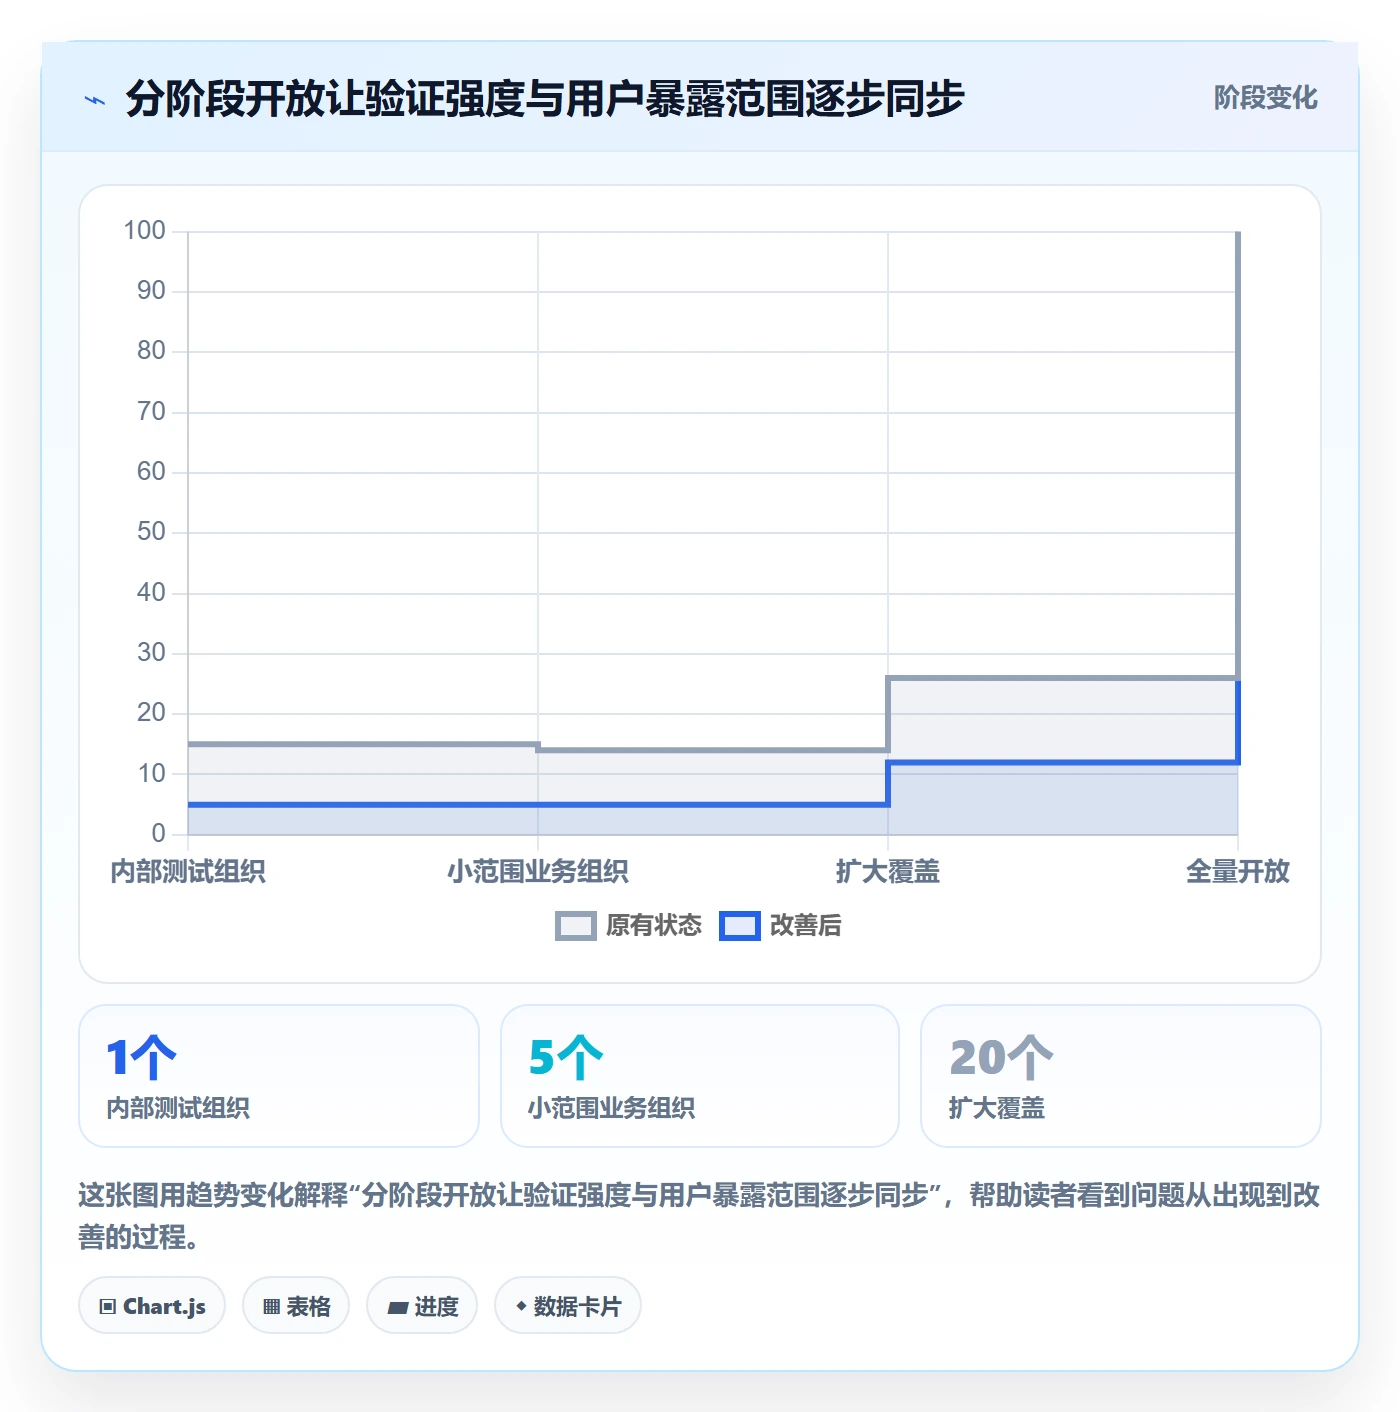Screen dimensions: 1400x1412
Task: Select the 表格 tag chip
Action: tap(296, 1306)
